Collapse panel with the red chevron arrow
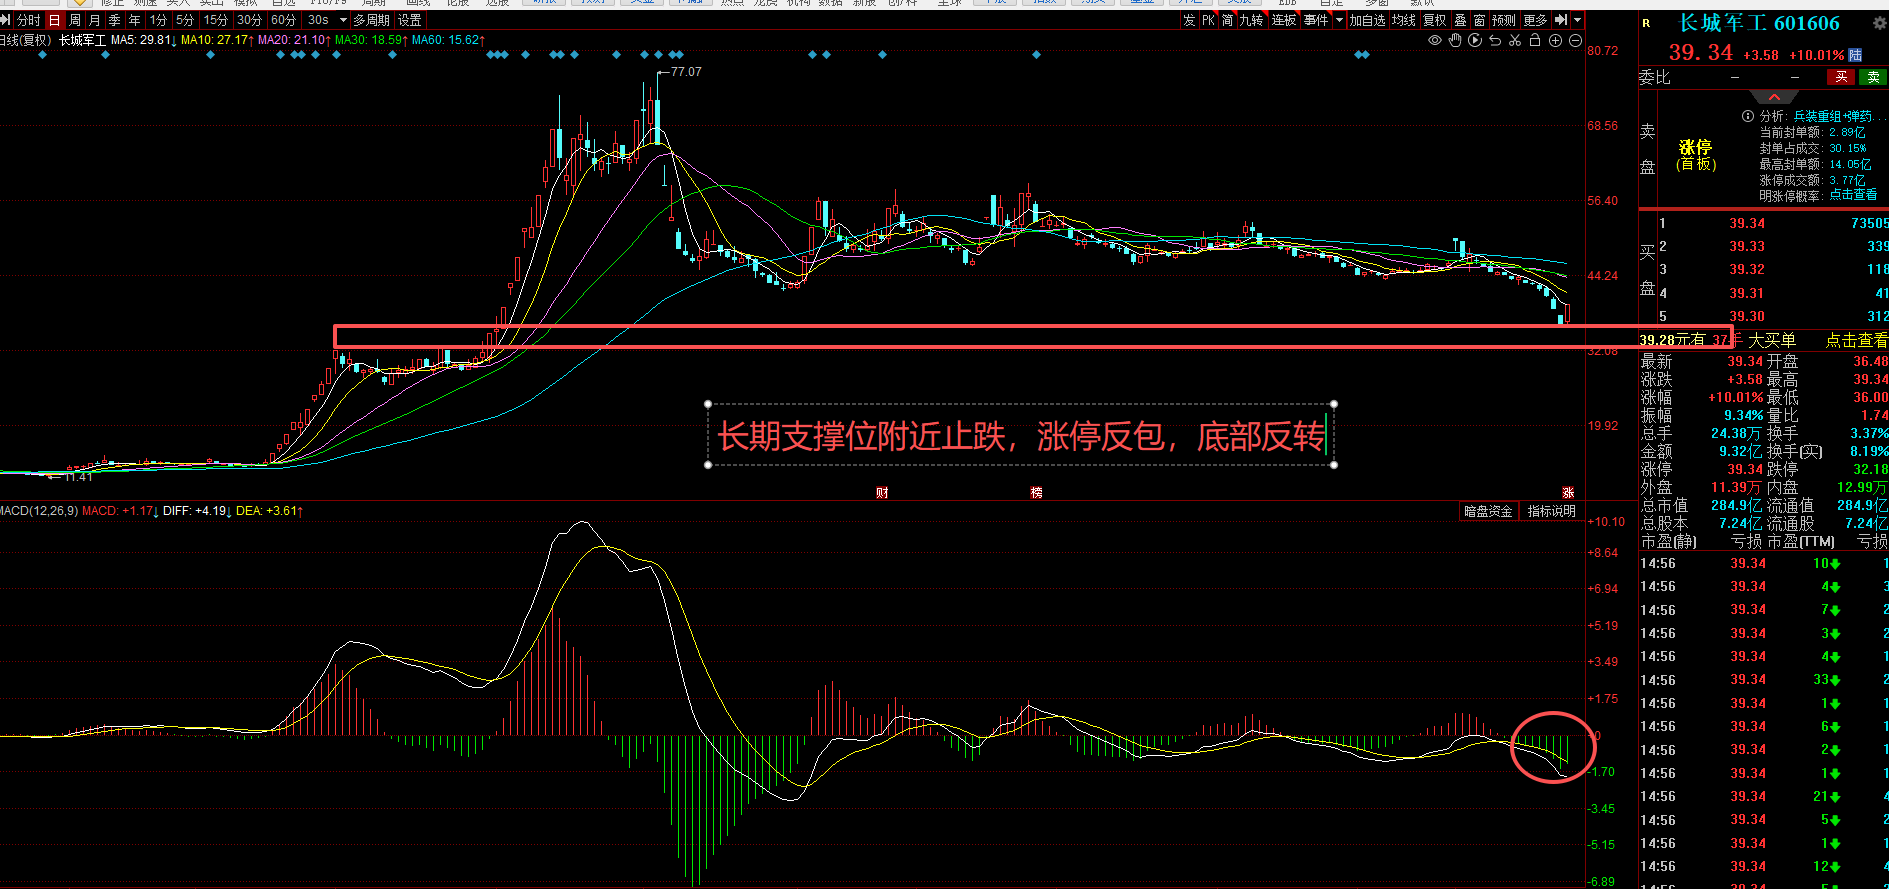Viewport: 1889px width, 889px height. click(x=1775, y=97)
